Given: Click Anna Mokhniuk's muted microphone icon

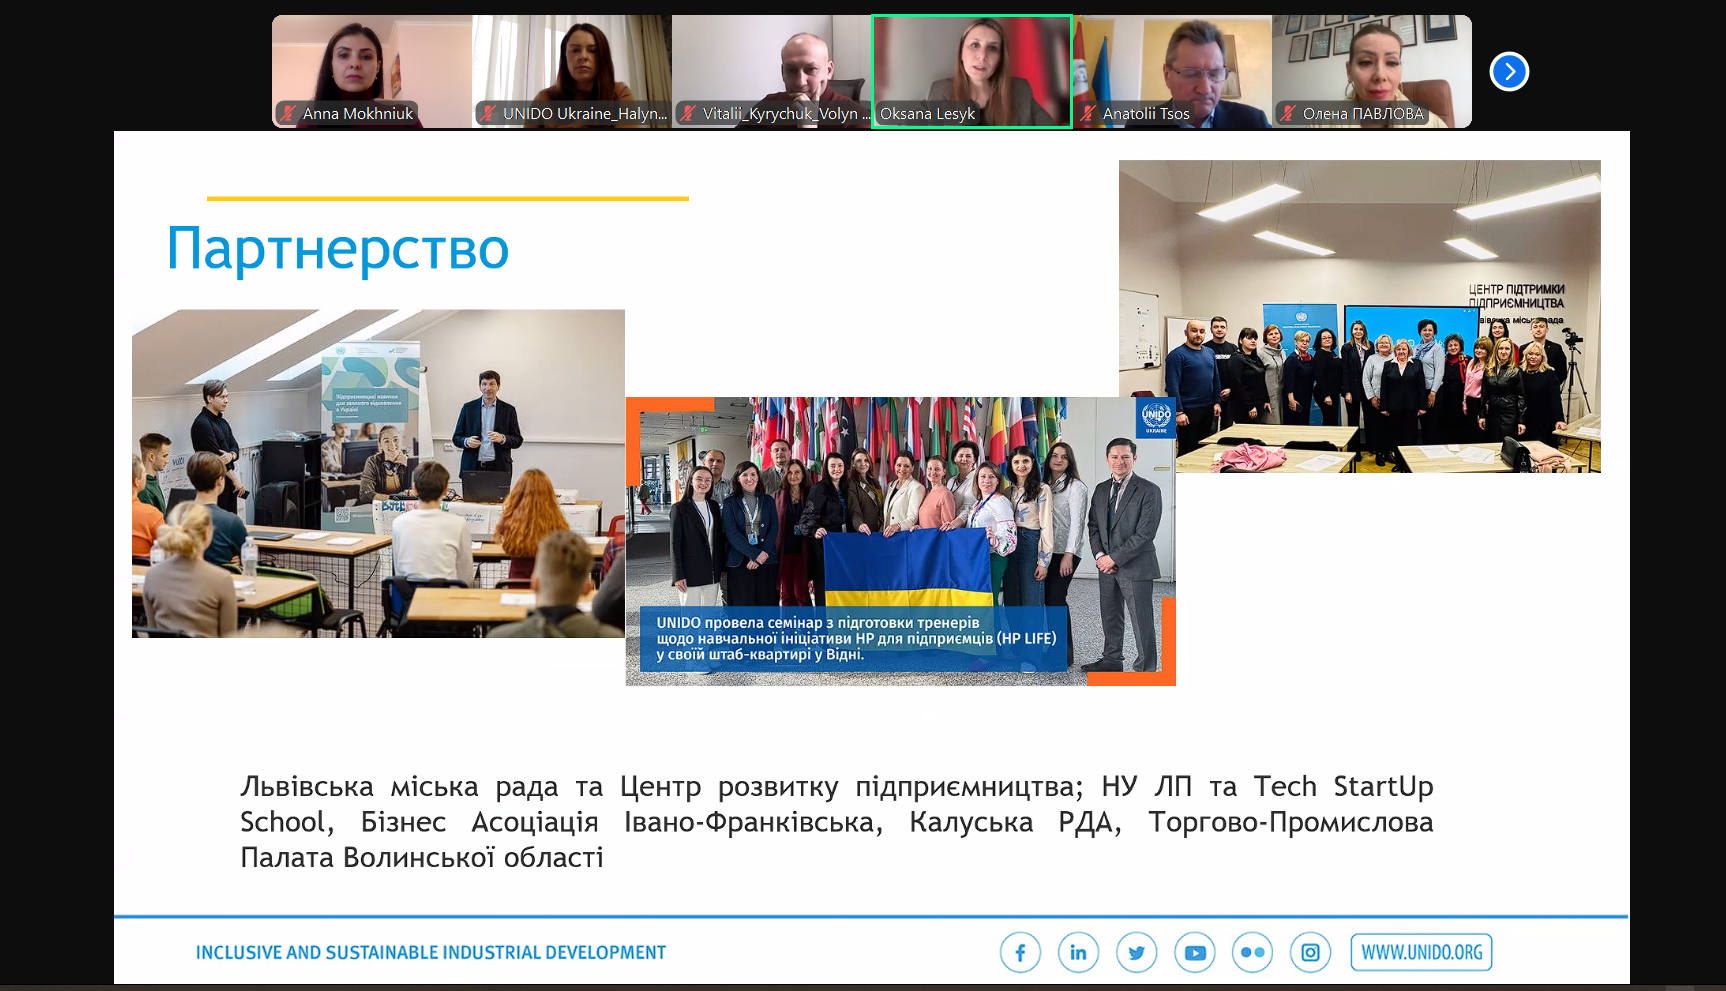Looking at the screenshot, I should coord(288,114).
